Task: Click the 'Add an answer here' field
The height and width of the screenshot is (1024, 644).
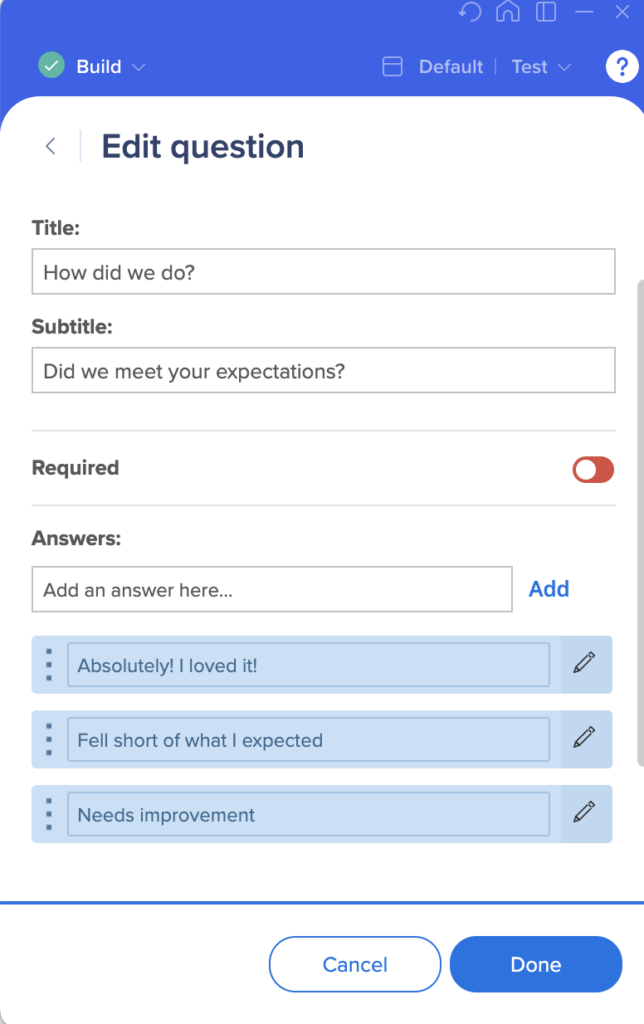Action: (272, 589)
